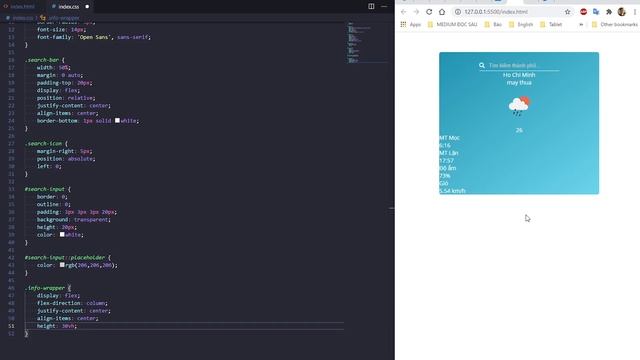Open the Tablet bookmark folder
This screenshot has height=360, width=640.
[x=551, y=24]
